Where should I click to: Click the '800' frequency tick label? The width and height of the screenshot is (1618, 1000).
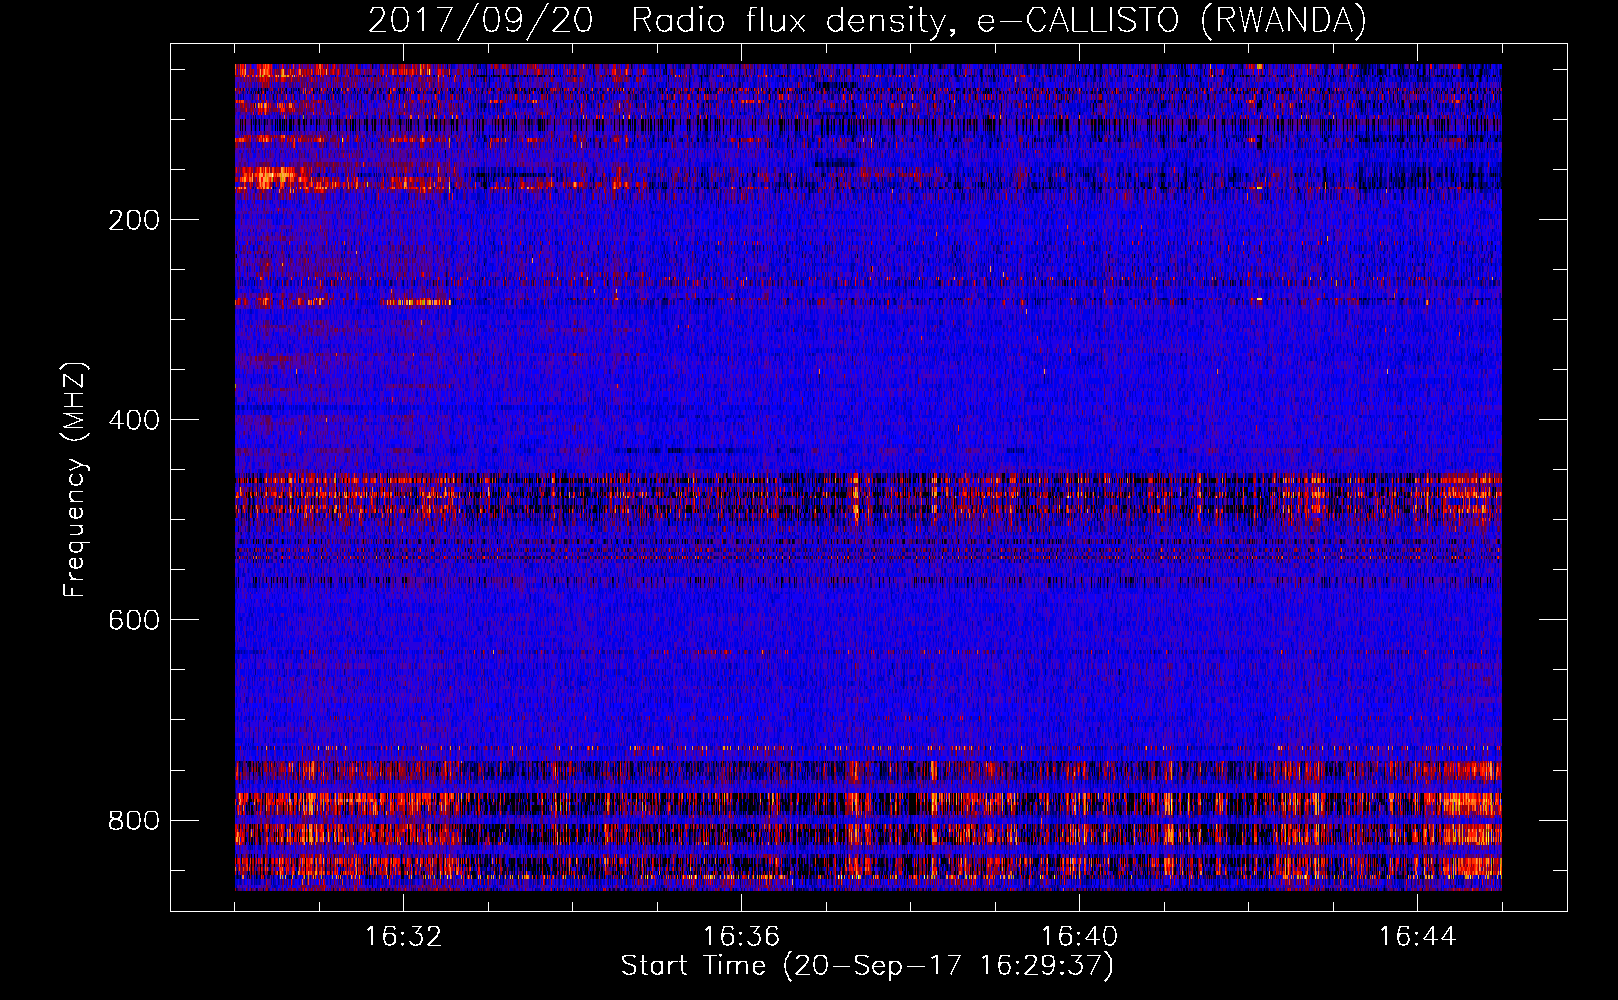pos(133,820)
